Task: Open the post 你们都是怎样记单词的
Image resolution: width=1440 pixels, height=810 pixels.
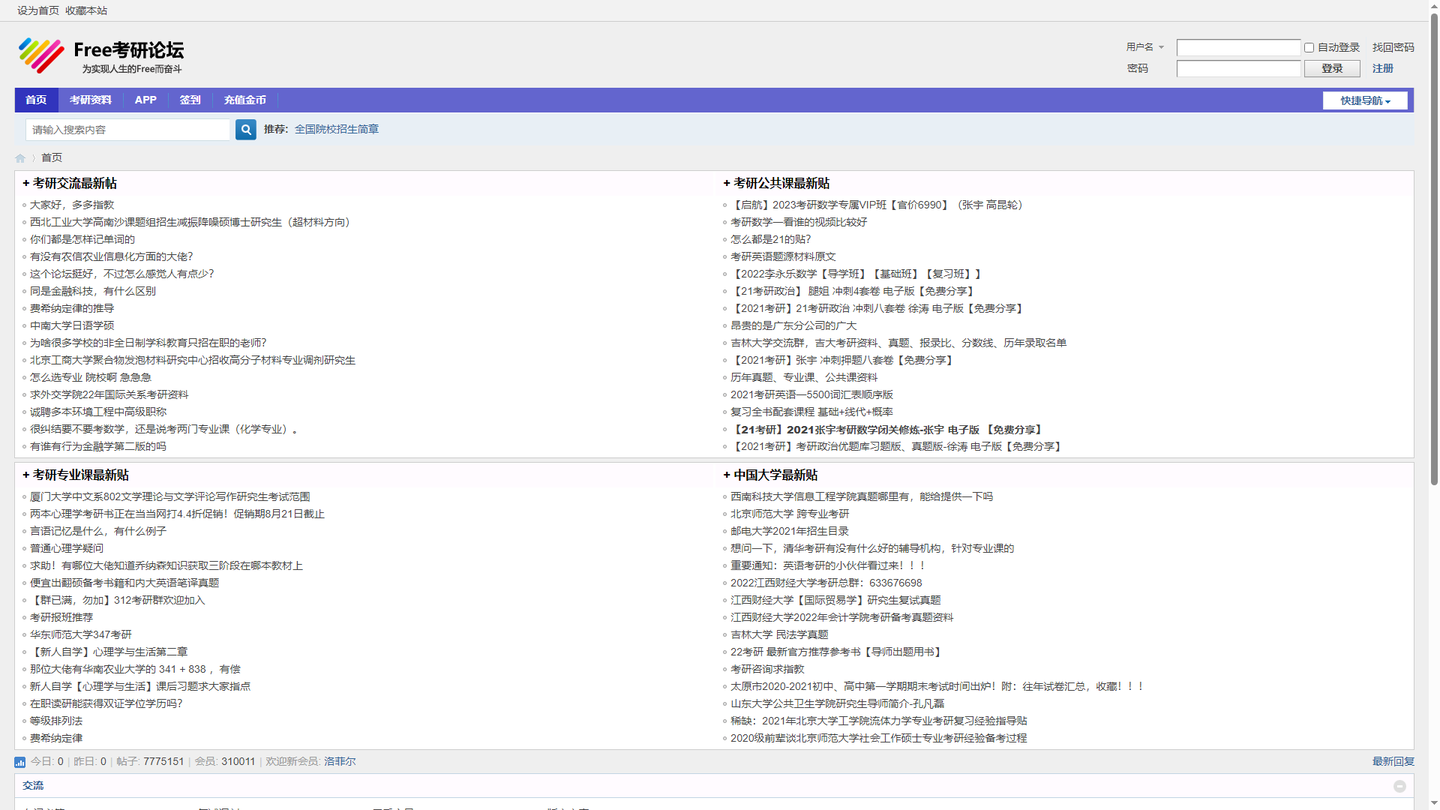Action: (82, 239)
